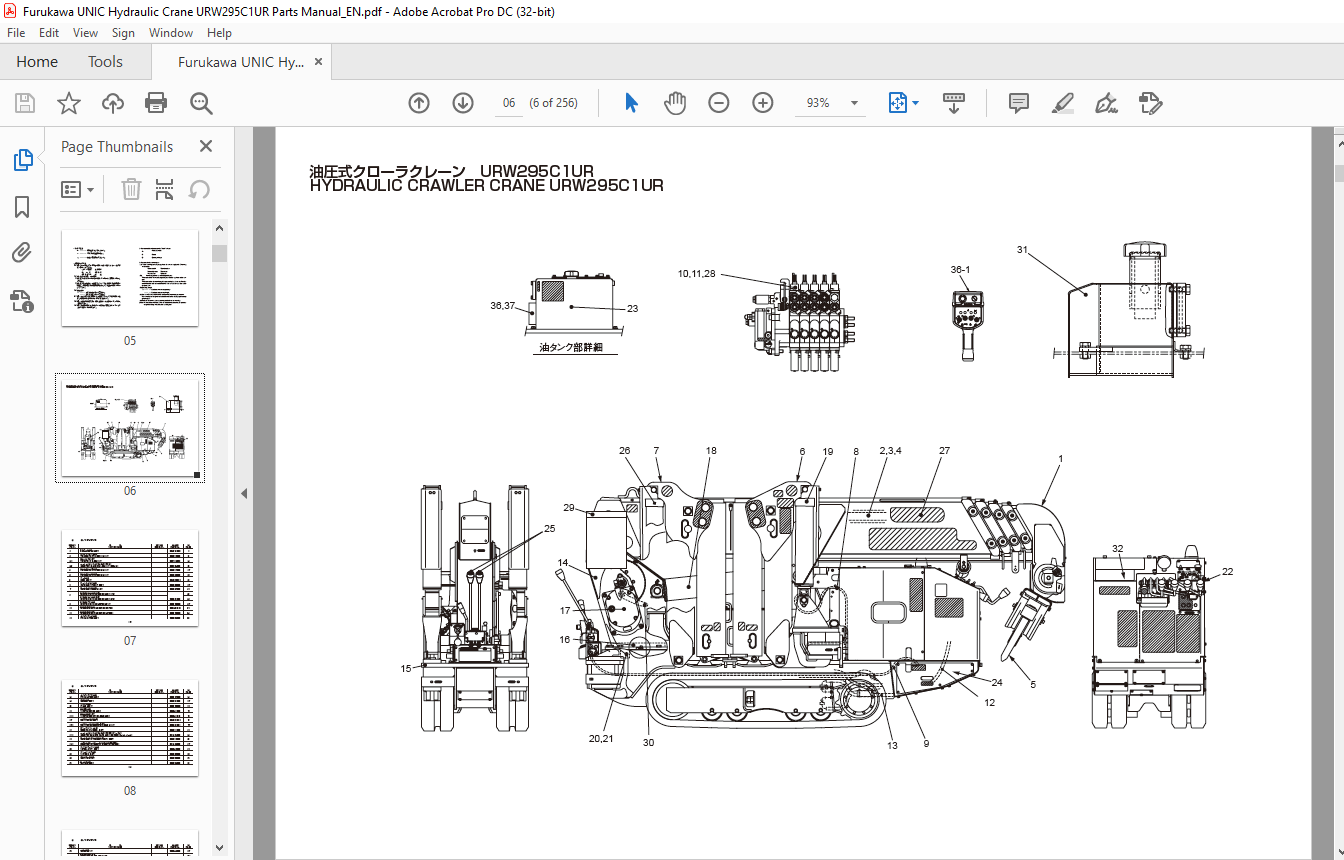Zoom out with the minus icon
Image resolution: width=1344 pixels, height=860 pixels.
point(719,103)
